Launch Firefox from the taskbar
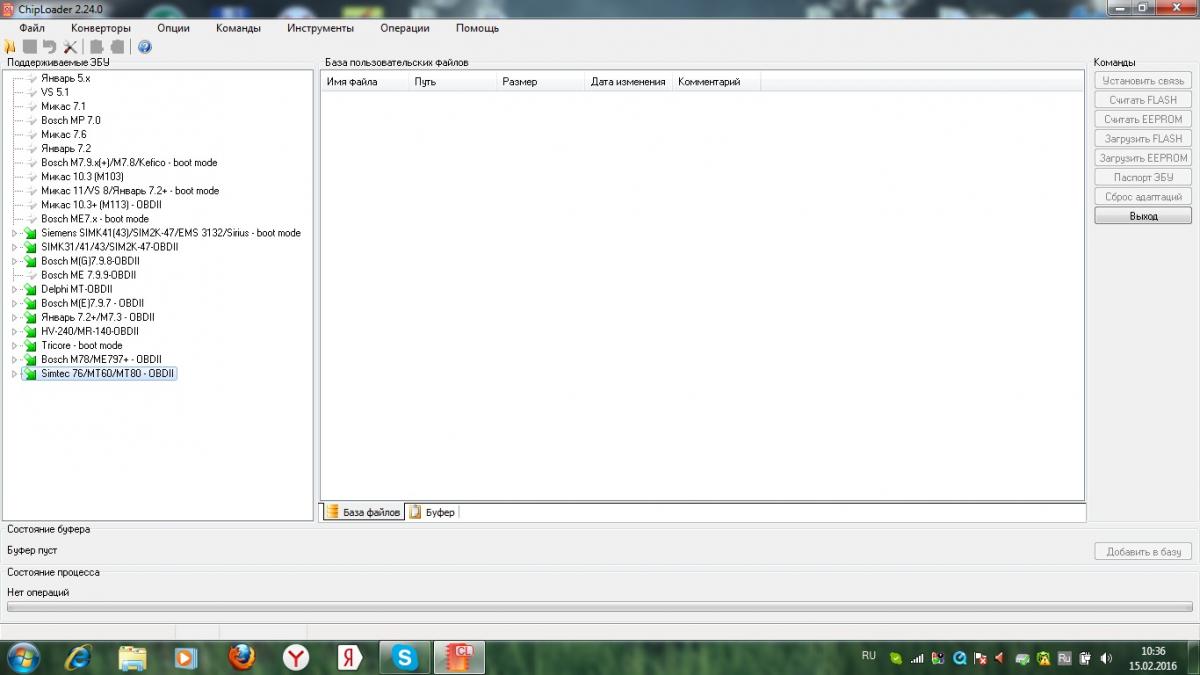Screen dimensions: 1200x675 (x=241, y=657)
